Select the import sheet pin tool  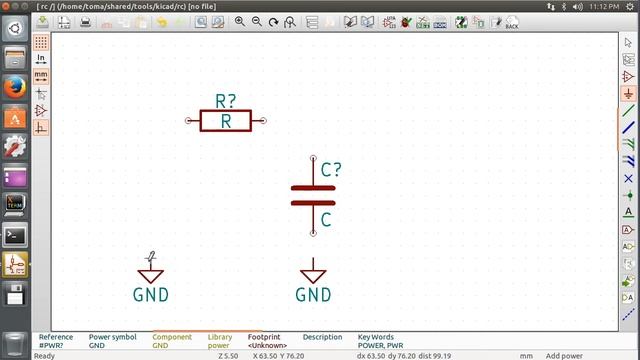point(628,281)
